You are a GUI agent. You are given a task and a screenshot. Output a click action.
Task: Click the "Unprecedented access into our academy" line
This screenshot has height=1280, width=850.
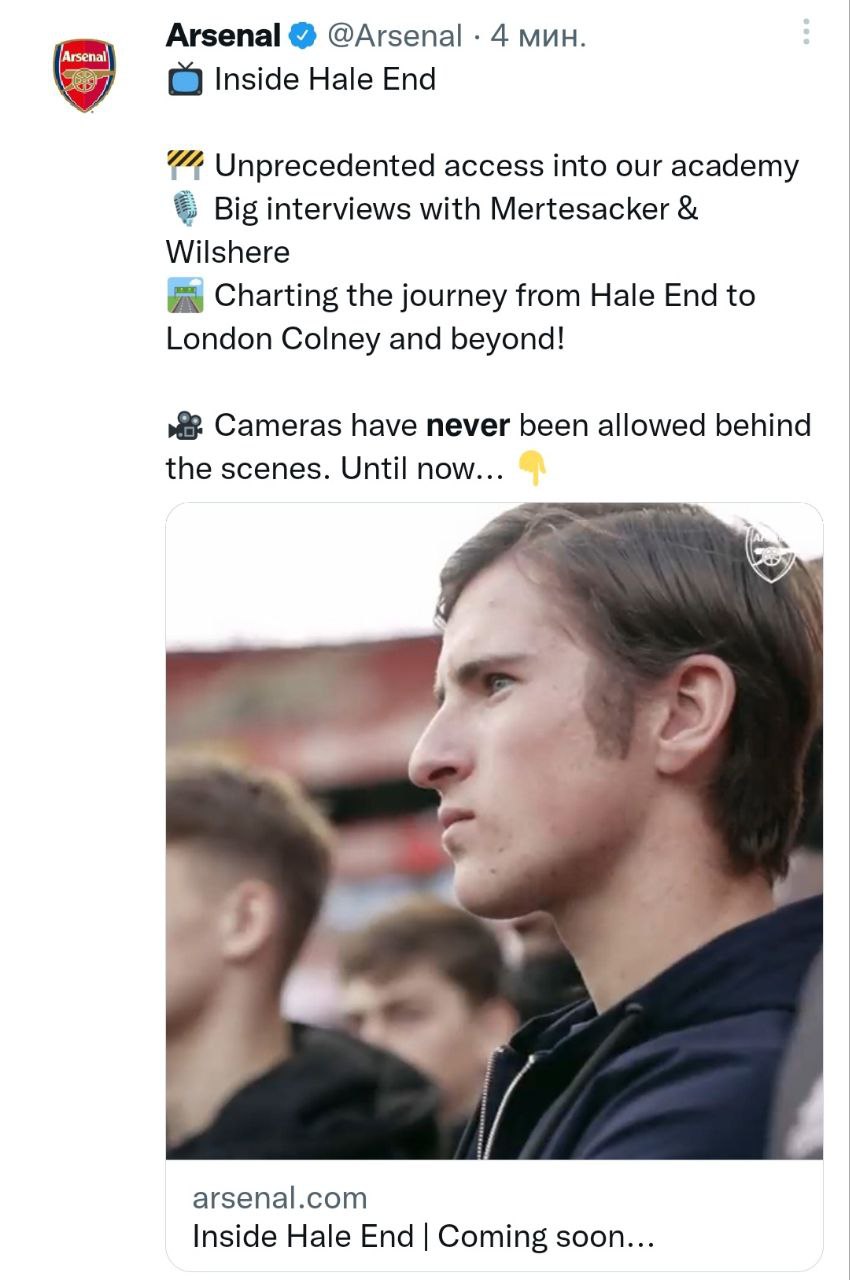[506, 165]
